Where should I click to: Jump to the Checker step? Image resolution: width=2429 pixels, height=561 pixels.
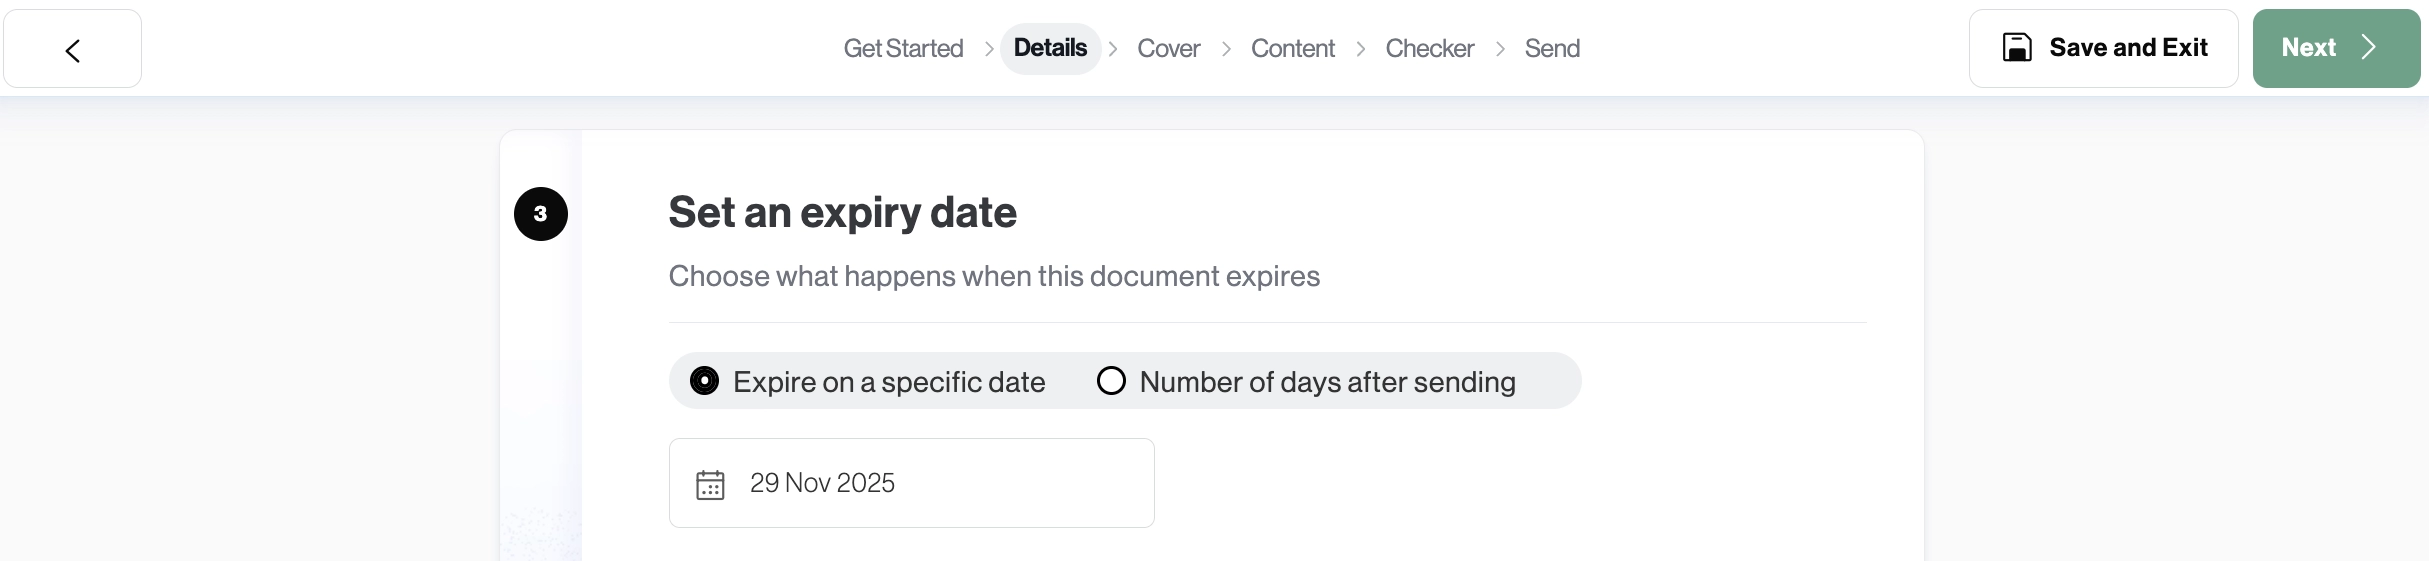(x=1429, y=49)
